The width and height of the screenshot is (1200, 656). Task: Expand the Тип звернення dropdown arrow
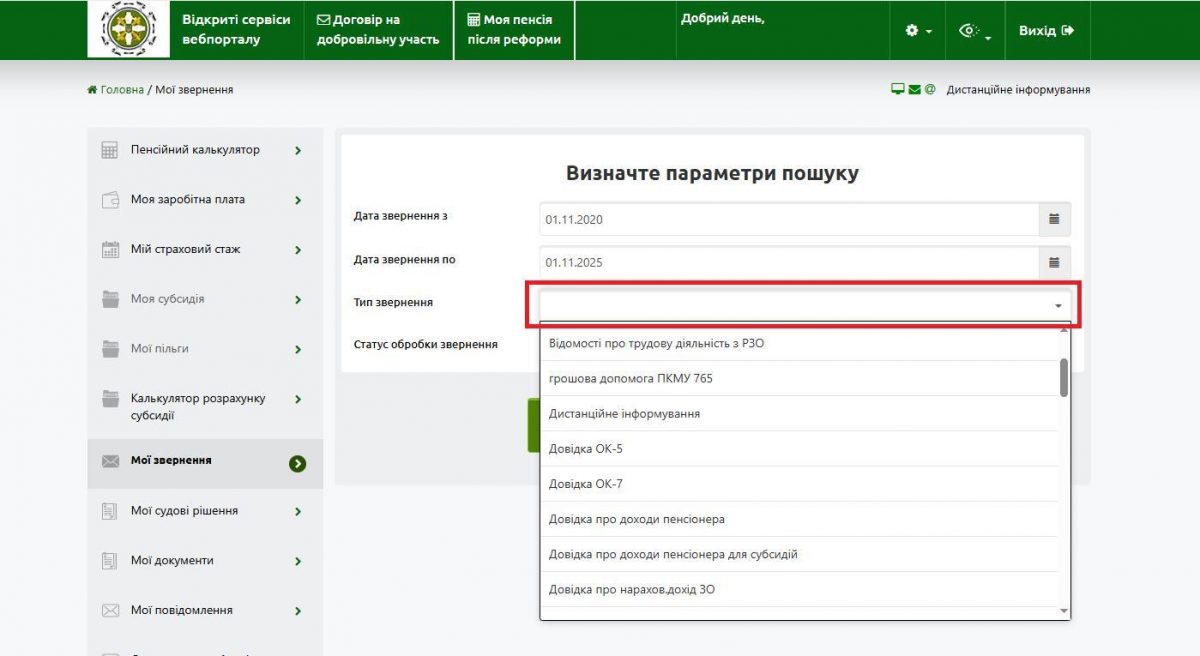[x=1058, y=306]
